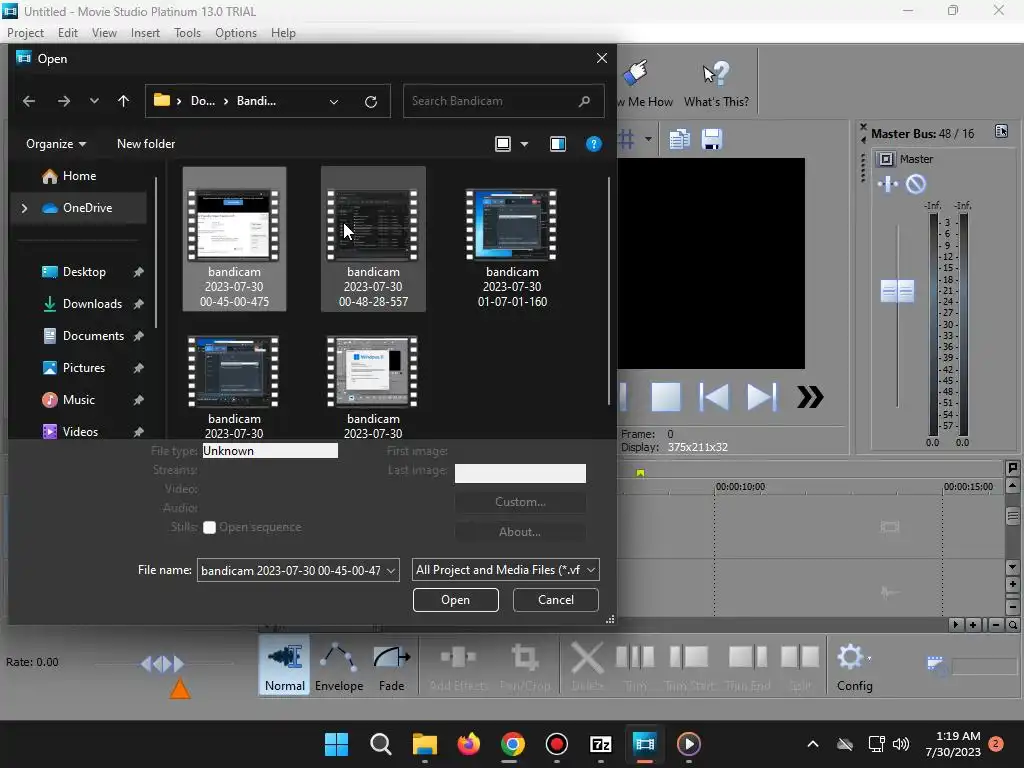Select the Normal edit tool
Viewport: 1024px width, 768px height.
click(285, 665)
